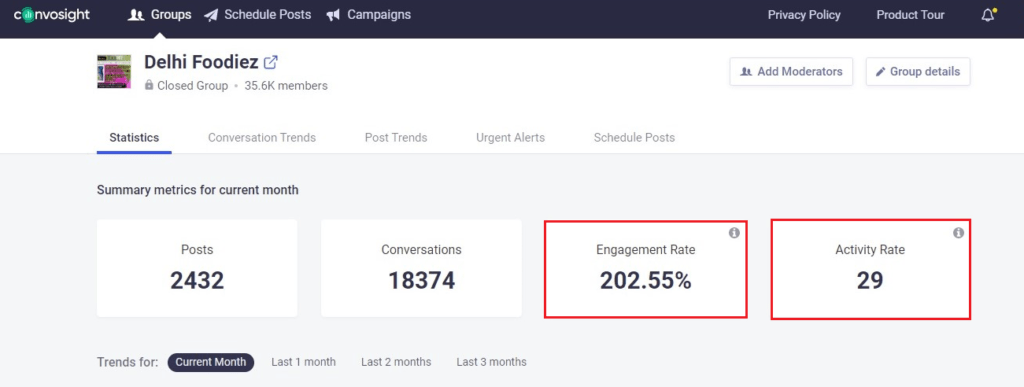Image resolution: width=1024 pixels, height=387 pixels.
Task: Click the Engagement Rate info icon
Action: (734, 233)
